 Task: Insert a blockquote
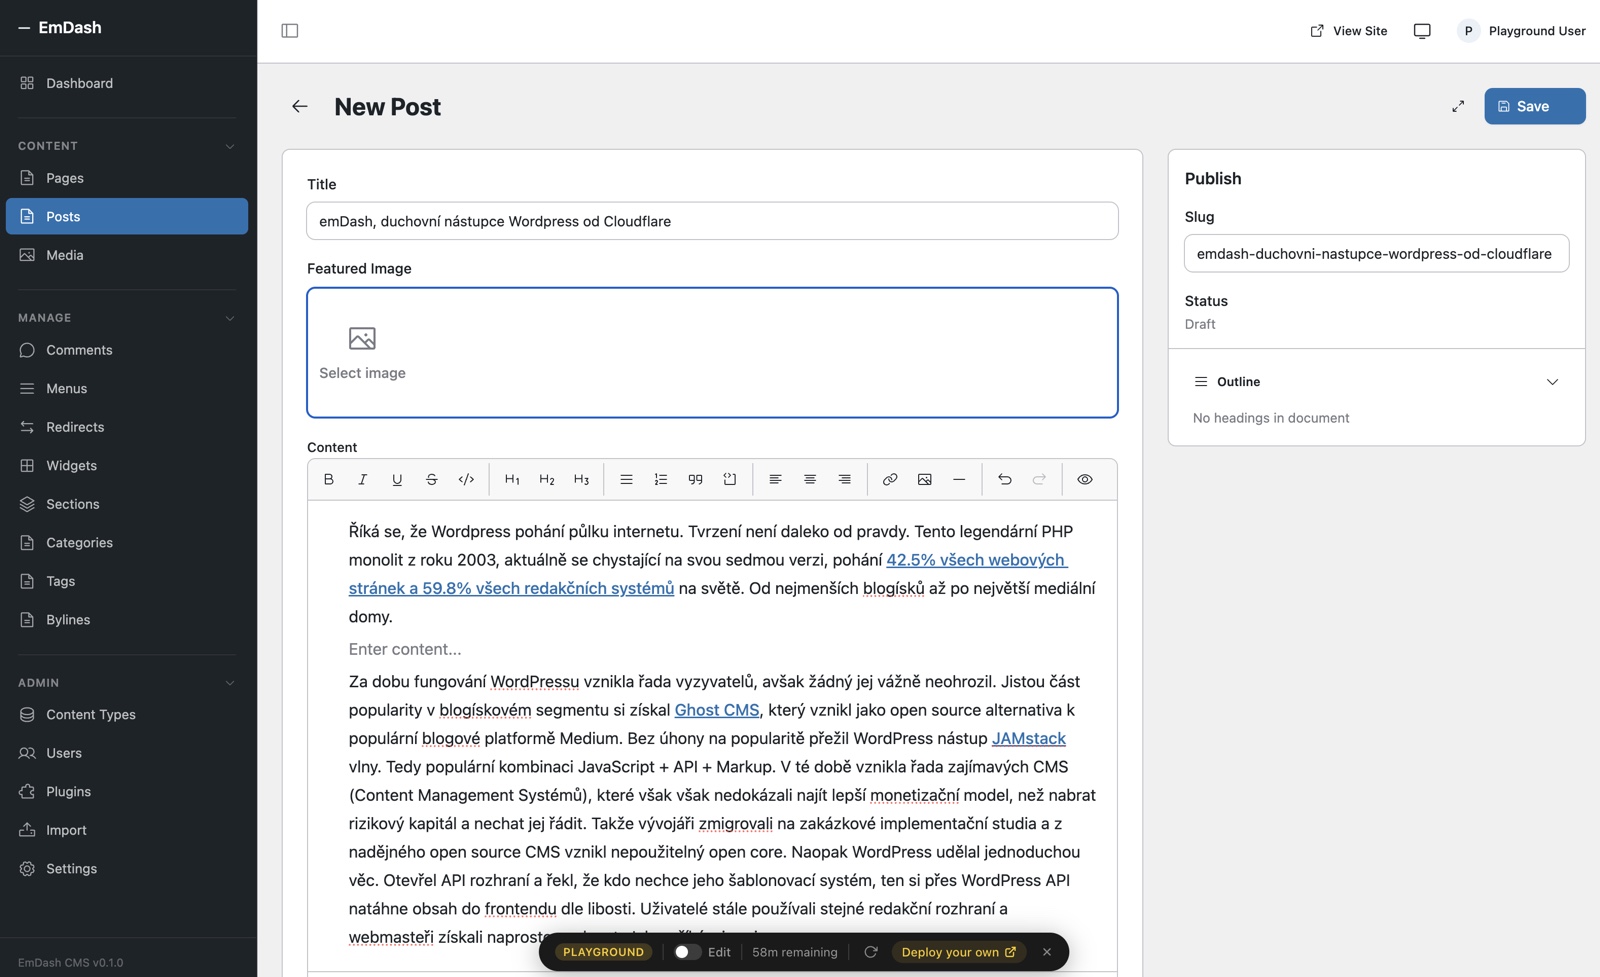[696, 480]
